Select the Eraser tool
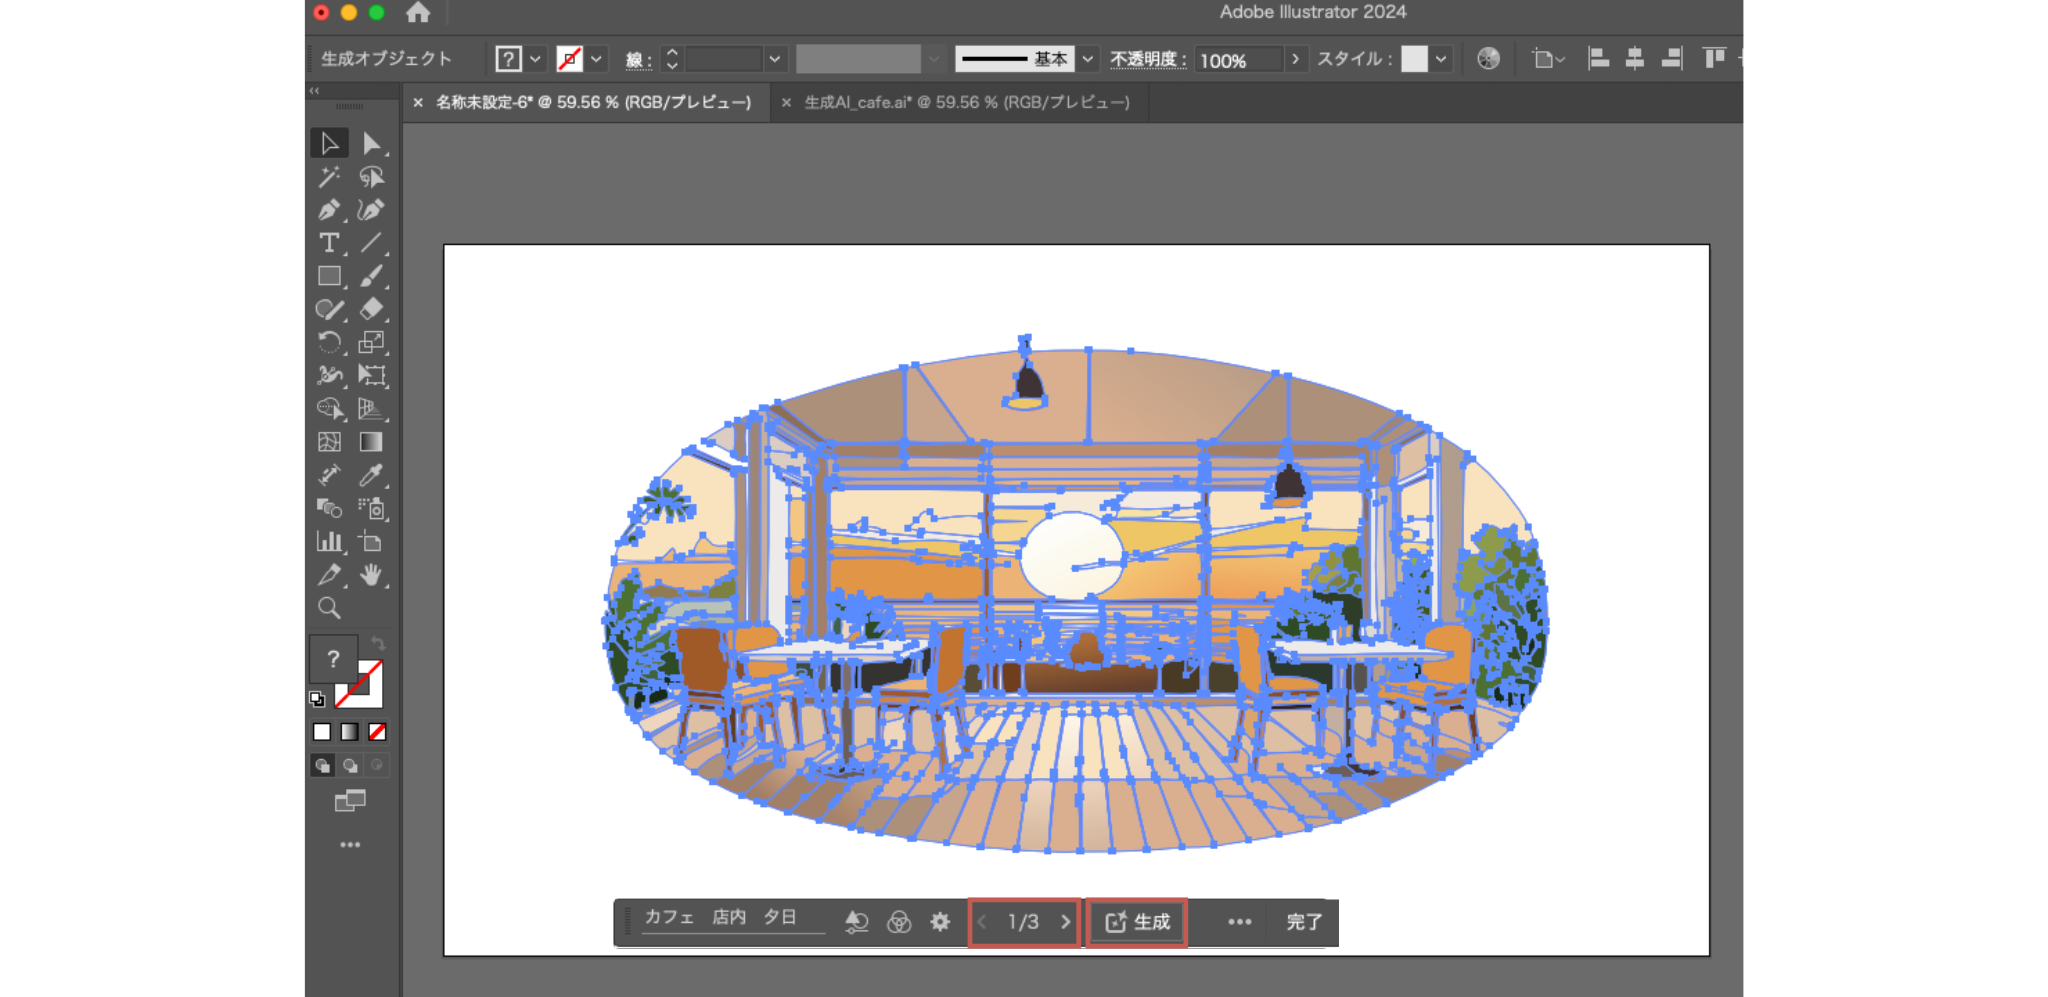 point(373,309)
